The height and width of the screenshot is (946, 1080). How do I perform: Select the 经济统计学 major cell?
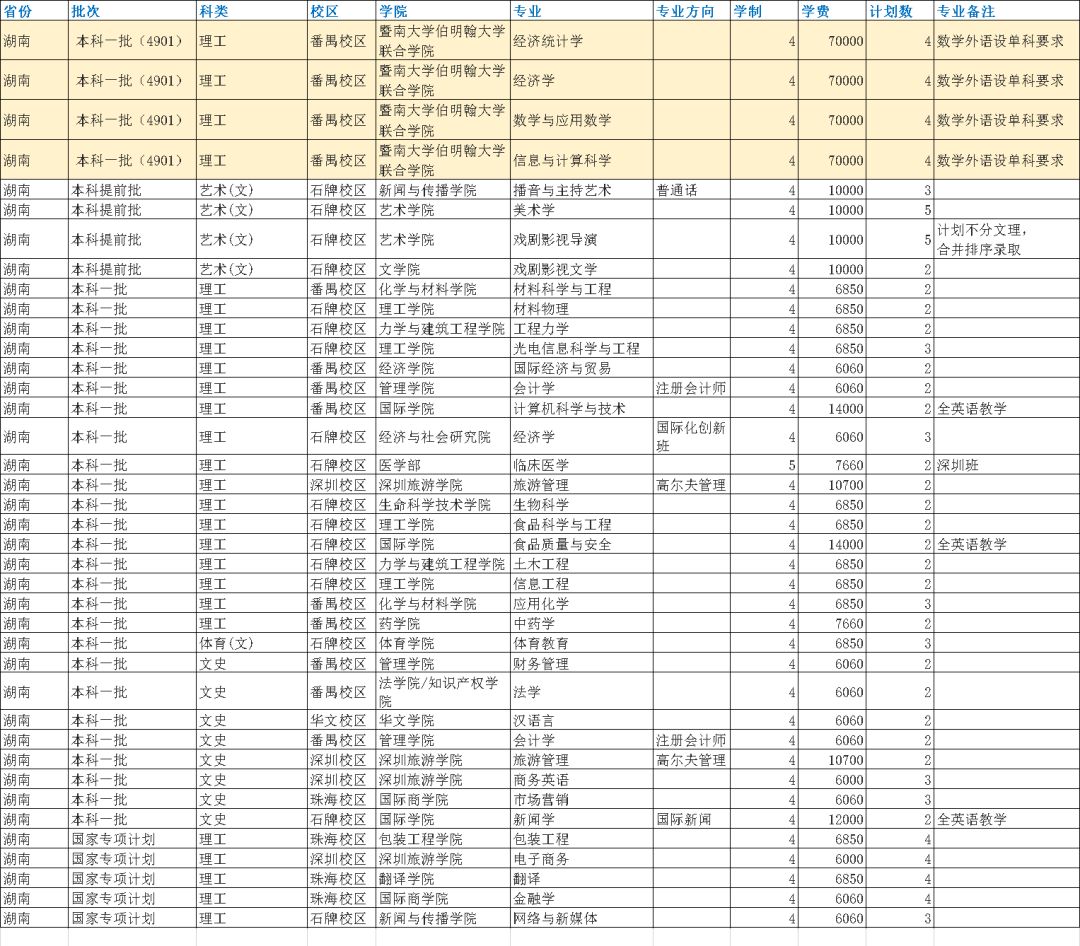[x=581, y=41]
